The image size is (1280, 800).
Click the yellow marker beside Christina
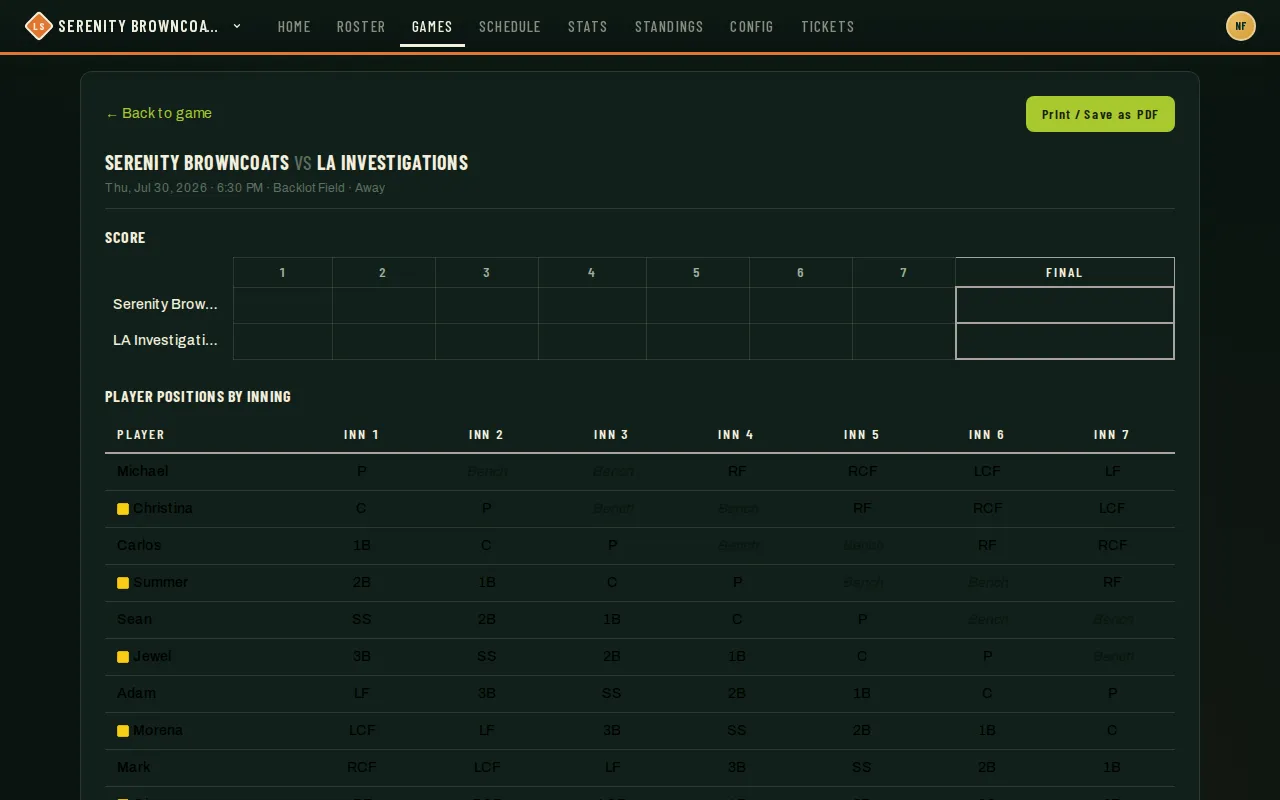pos(123,509)
